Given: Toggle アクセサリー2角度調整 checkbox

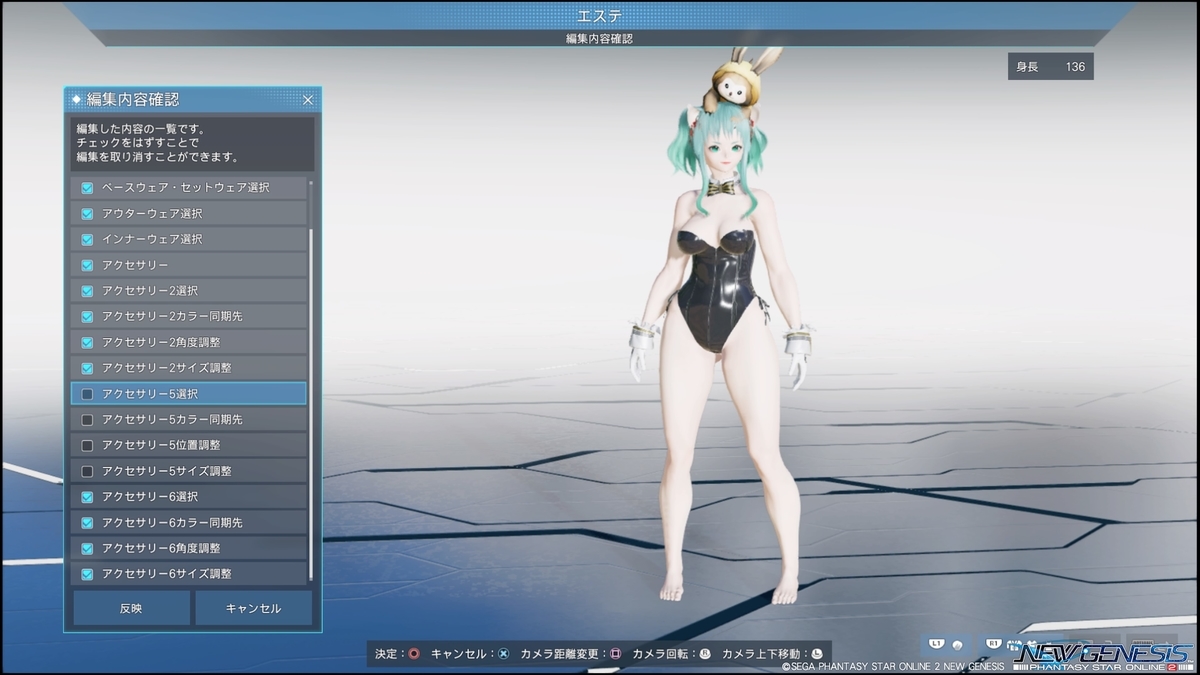Looking at the screenshot, I should pyautogui.click(x=87, y=342).
